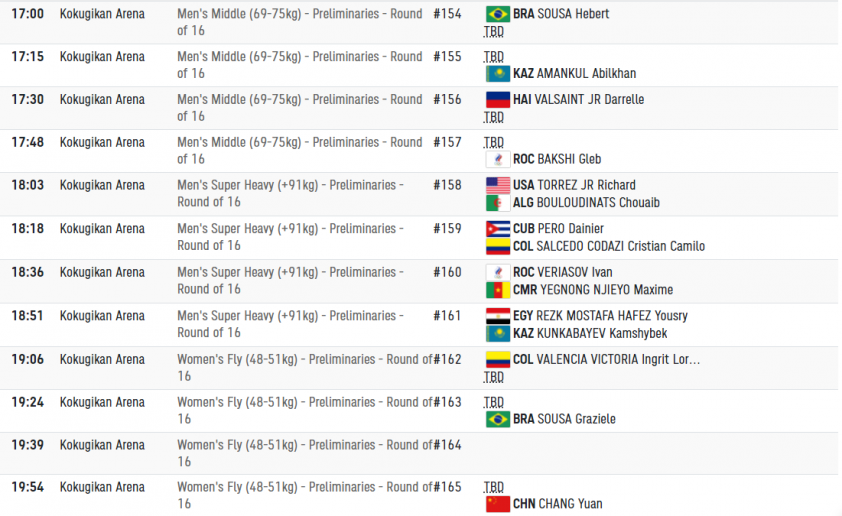842x516 pixels.
Task: Open athlete link KUNKABAYEV Kamshybek
Action: (602, 333)
